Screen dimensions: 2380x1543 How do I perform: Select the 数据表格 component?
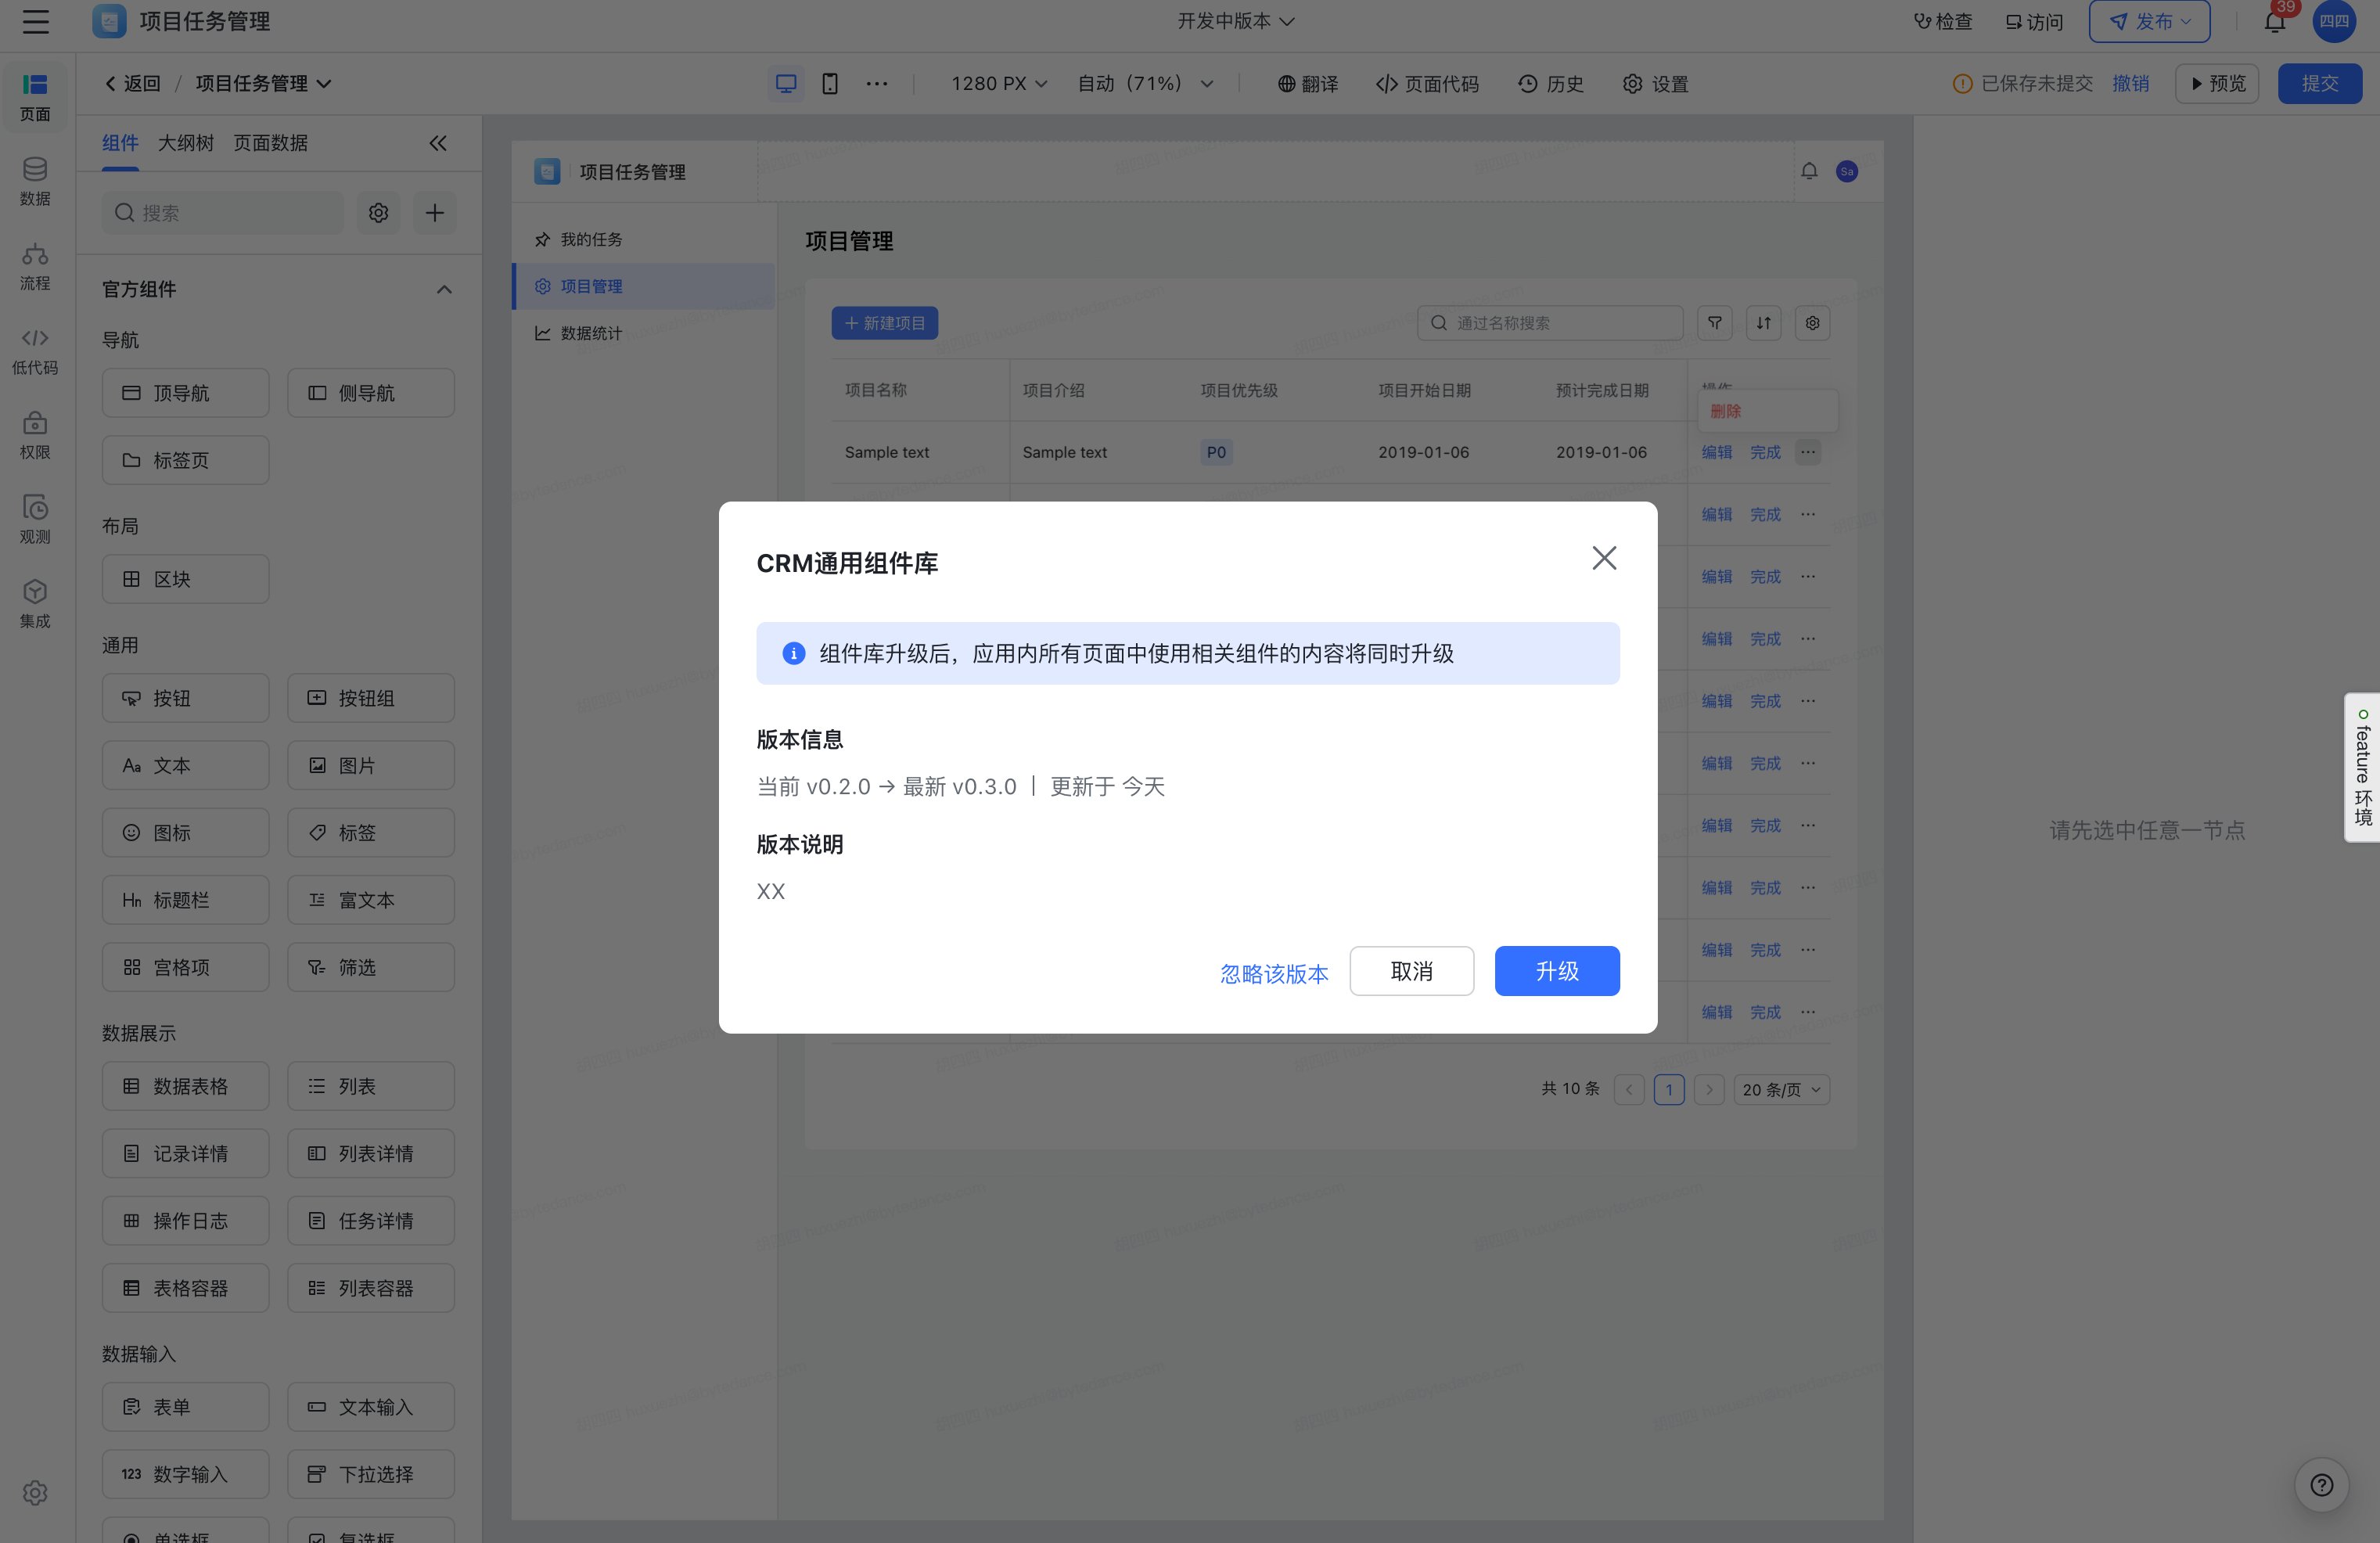(185, 1086)
